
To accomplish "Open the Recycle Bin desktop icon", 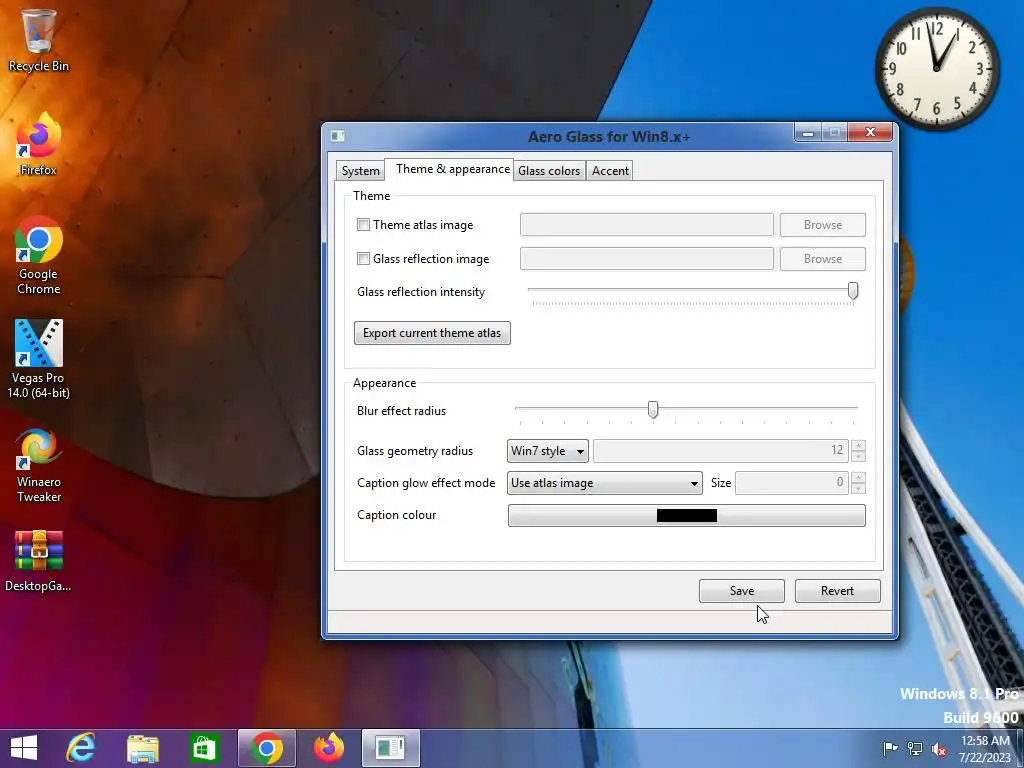I will pyautogui.click(x=39, y=40).
